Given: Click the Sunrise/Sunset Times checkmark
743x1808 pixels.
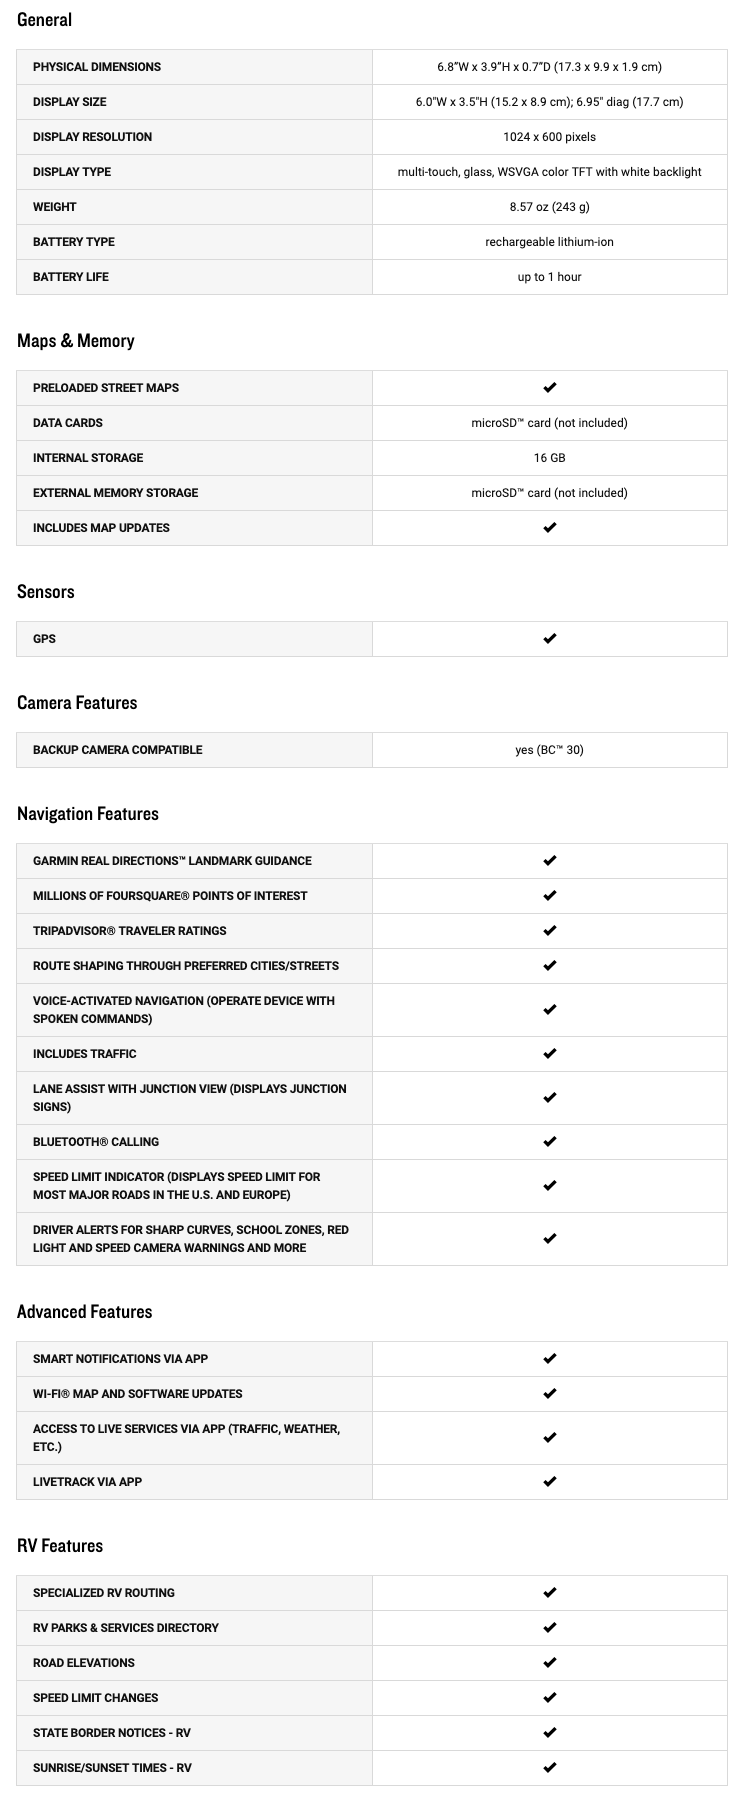Looking at the screenshot, I should (x=549, y=1768).
